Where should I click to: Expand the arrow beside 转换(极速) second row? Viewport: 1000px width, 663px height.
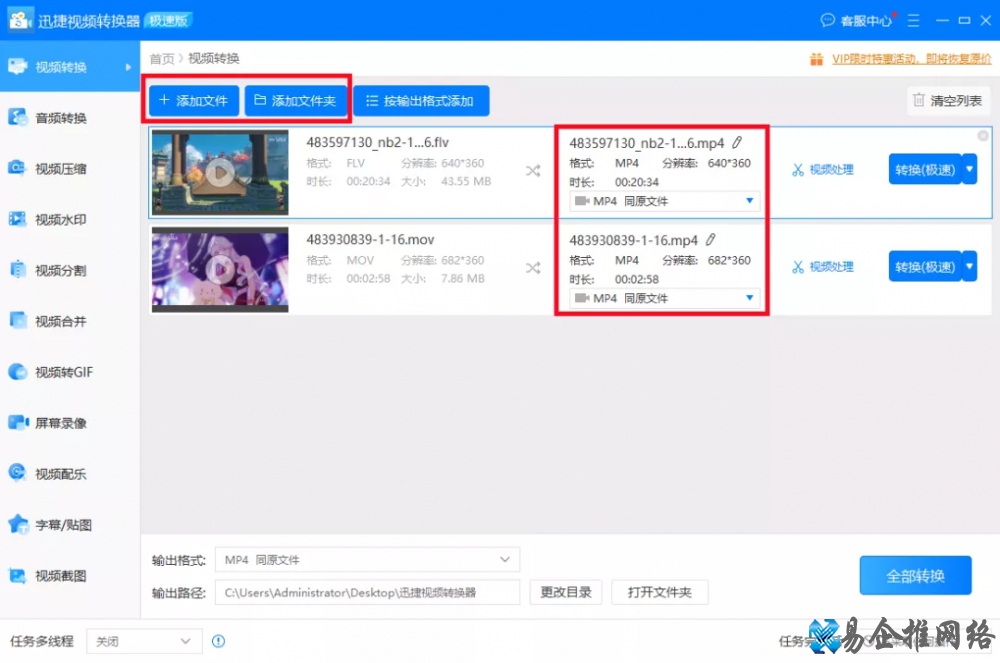click(x=969, y=266)
